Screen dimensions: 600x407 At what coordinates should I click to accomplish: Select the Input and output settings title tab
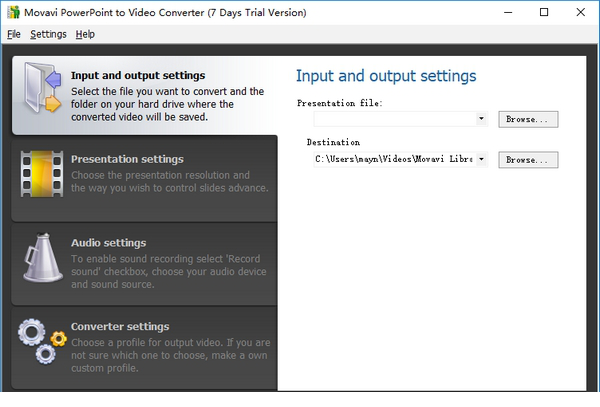coord(138,75)
